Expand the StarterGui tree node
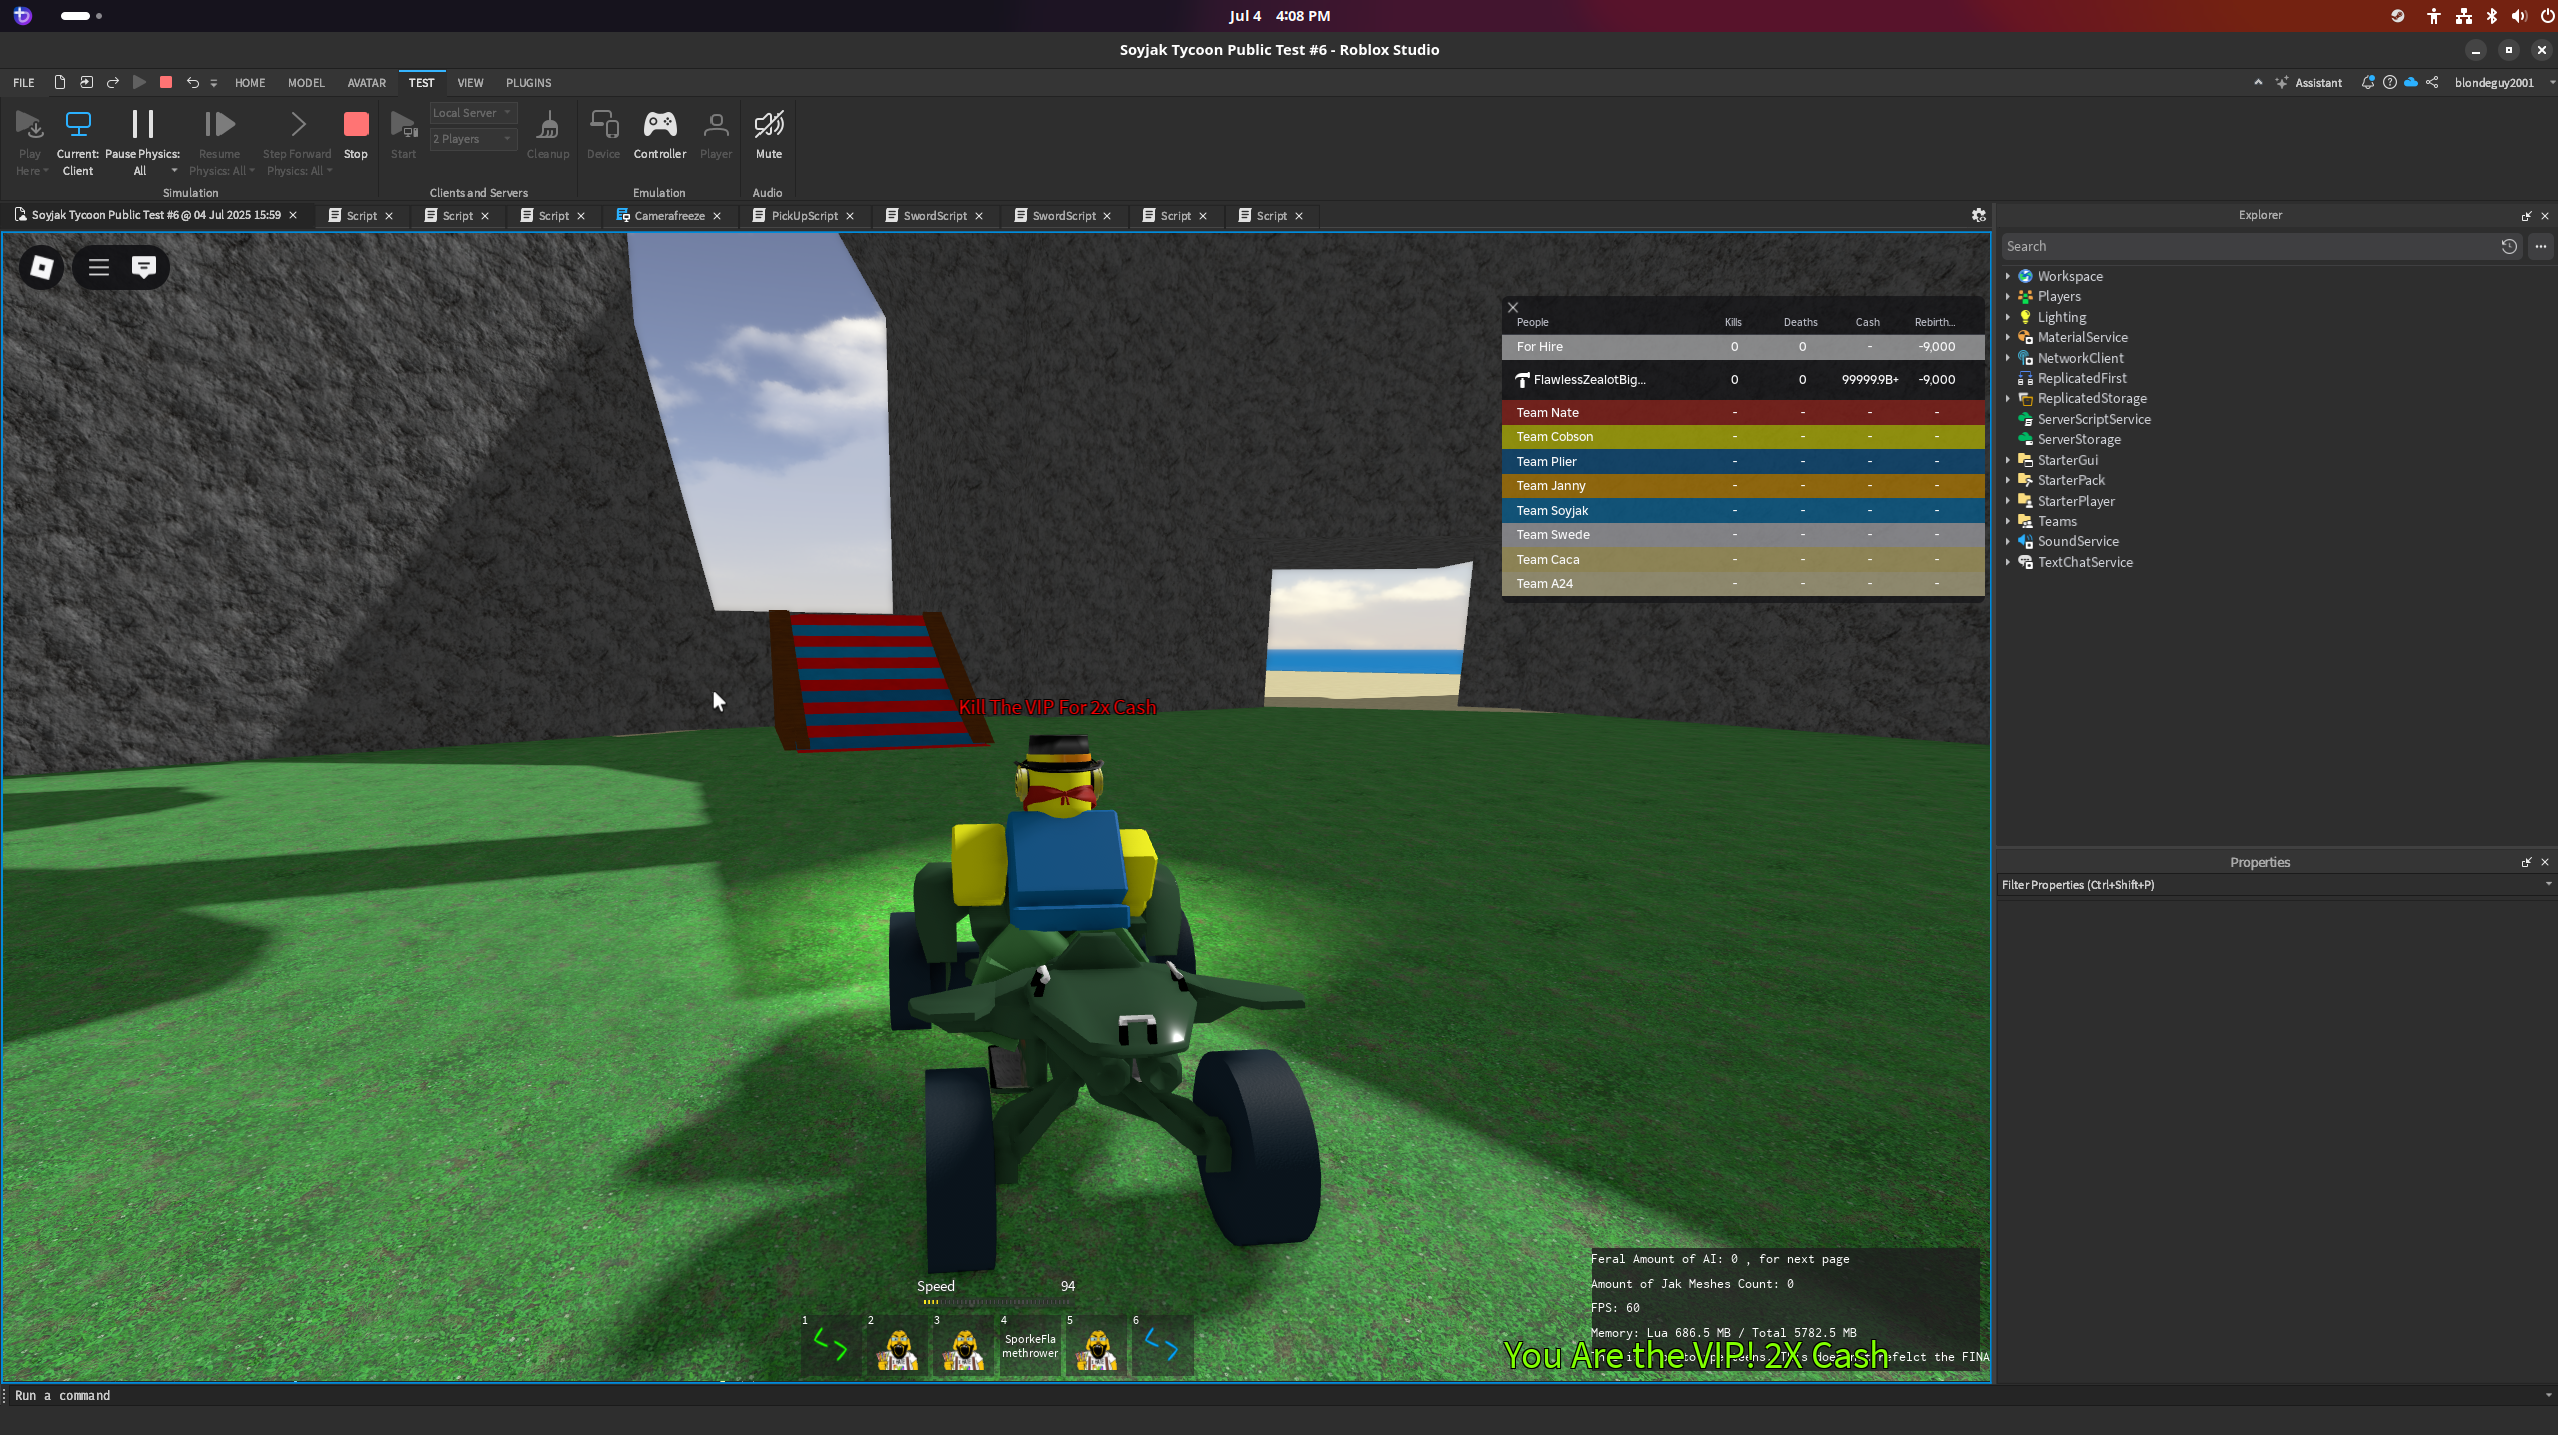2558x1435 pixels. coord(2008,460)
